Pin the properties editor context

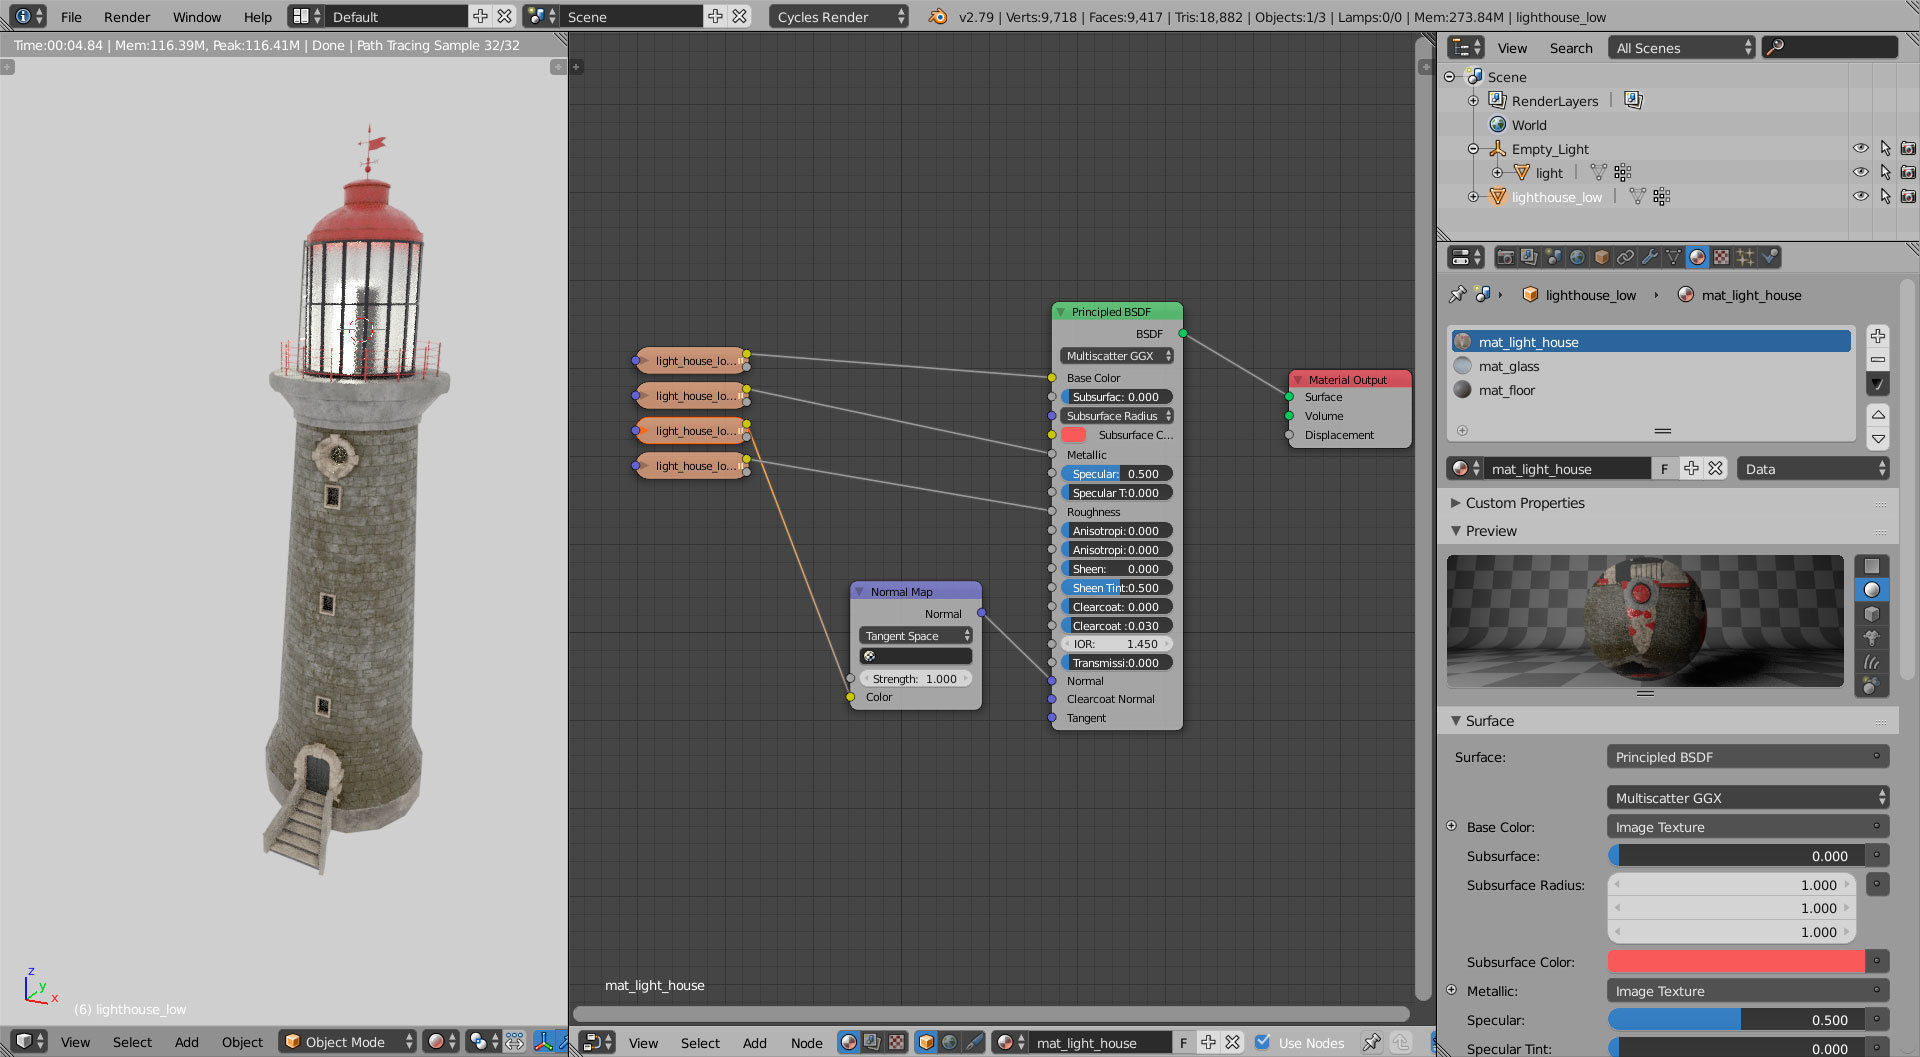(1458, 294)
